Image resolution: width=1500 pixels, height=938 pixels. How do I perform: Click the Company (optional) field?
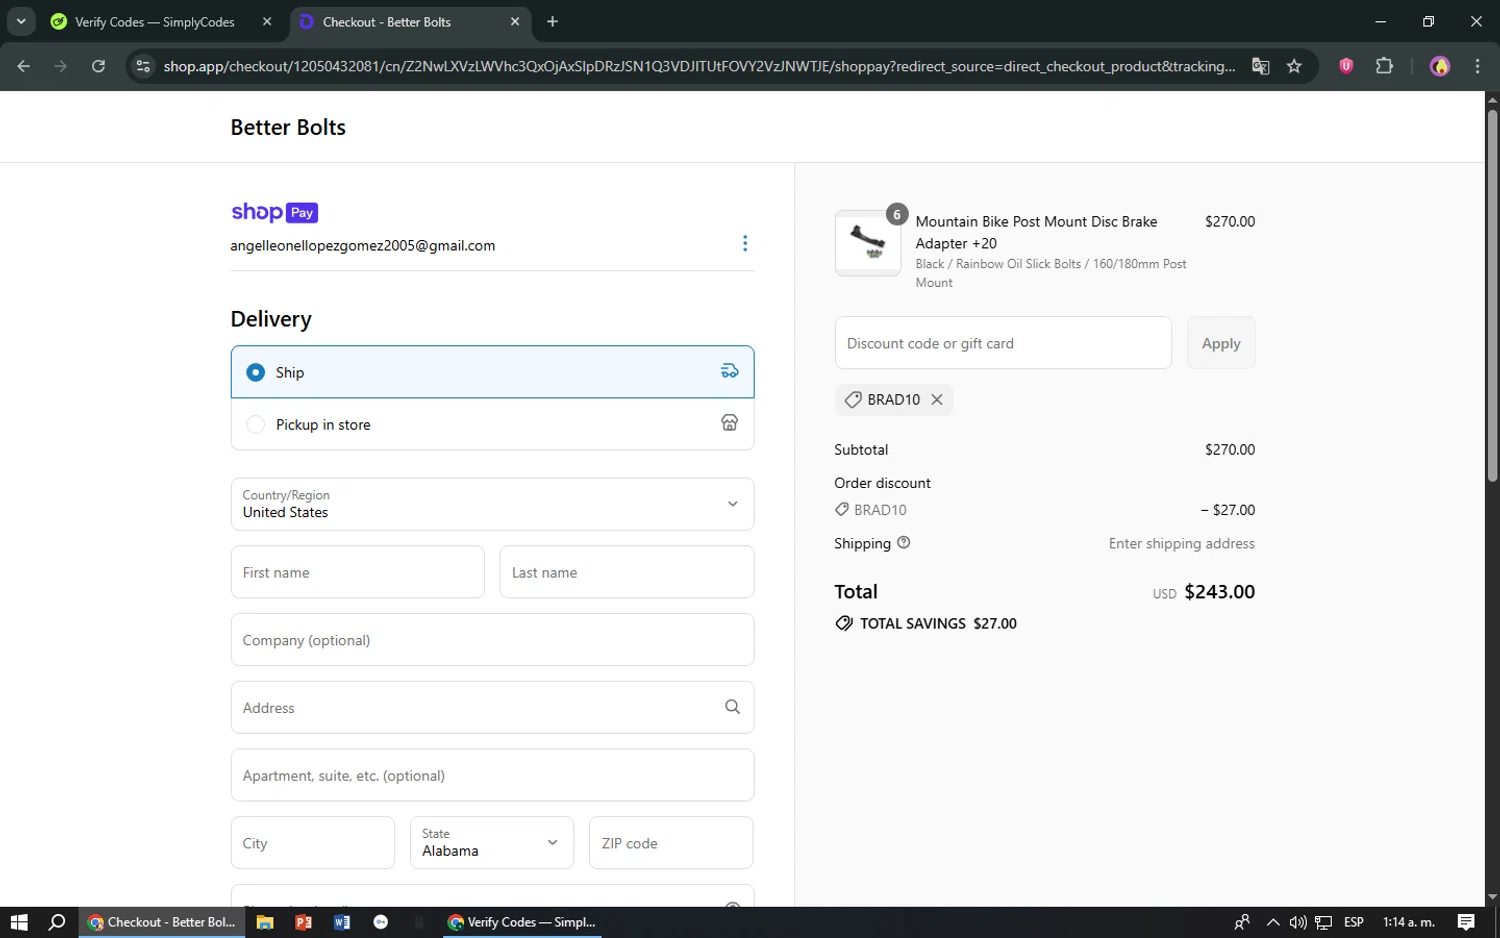point(492,640)
